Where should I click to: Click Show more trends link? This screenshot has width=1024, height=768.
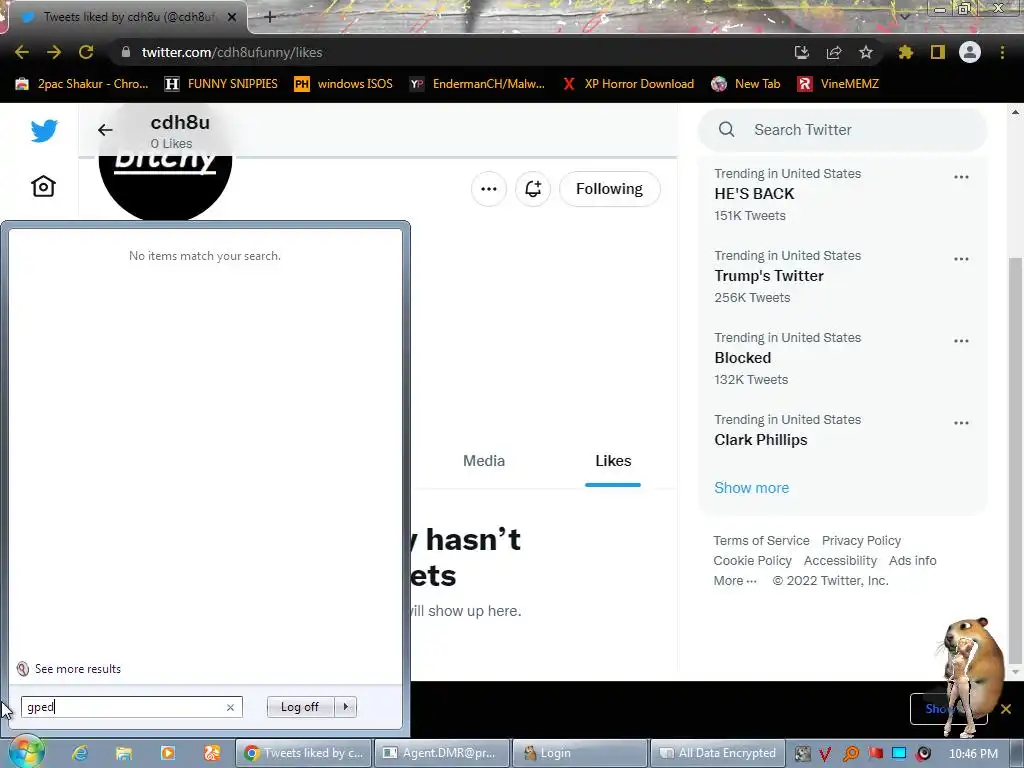[x=751, y=488]
